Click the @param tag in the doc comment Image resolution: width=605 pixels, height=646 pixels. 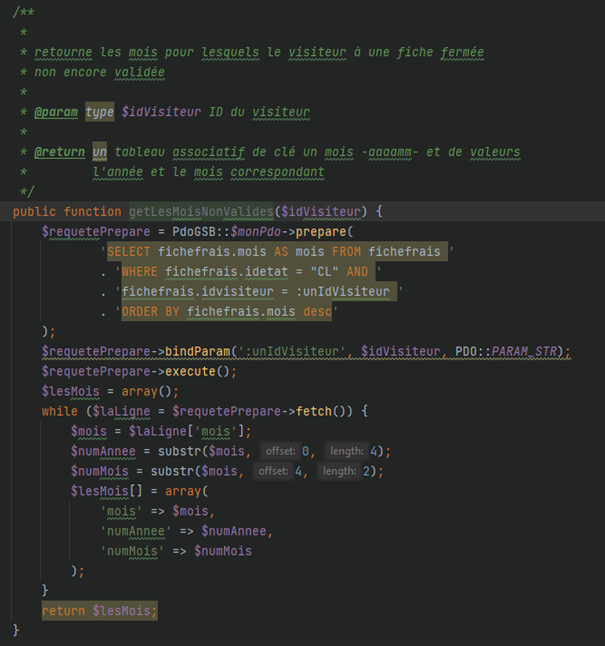coord(56,112)
